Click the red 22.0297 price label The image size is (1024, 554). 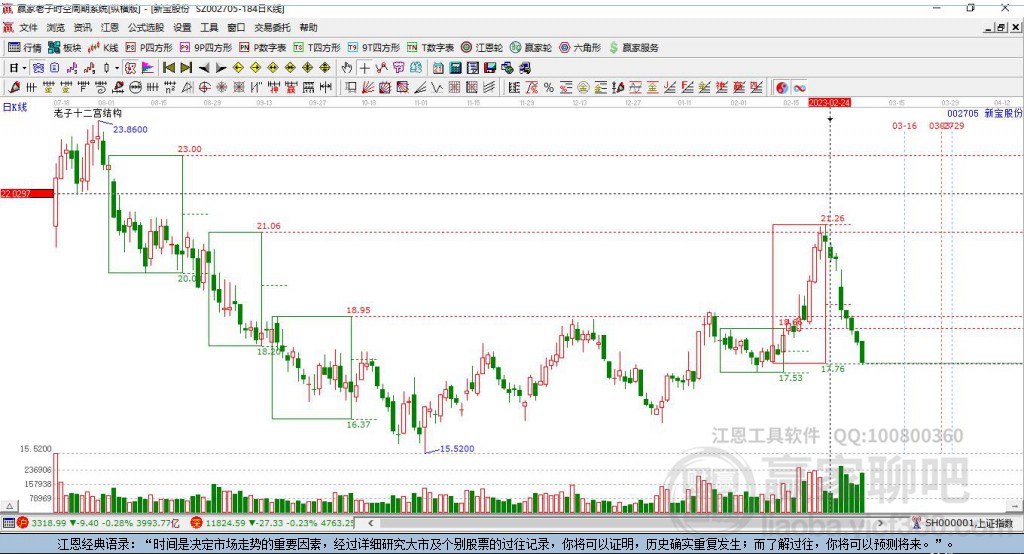tap(27, 193)
